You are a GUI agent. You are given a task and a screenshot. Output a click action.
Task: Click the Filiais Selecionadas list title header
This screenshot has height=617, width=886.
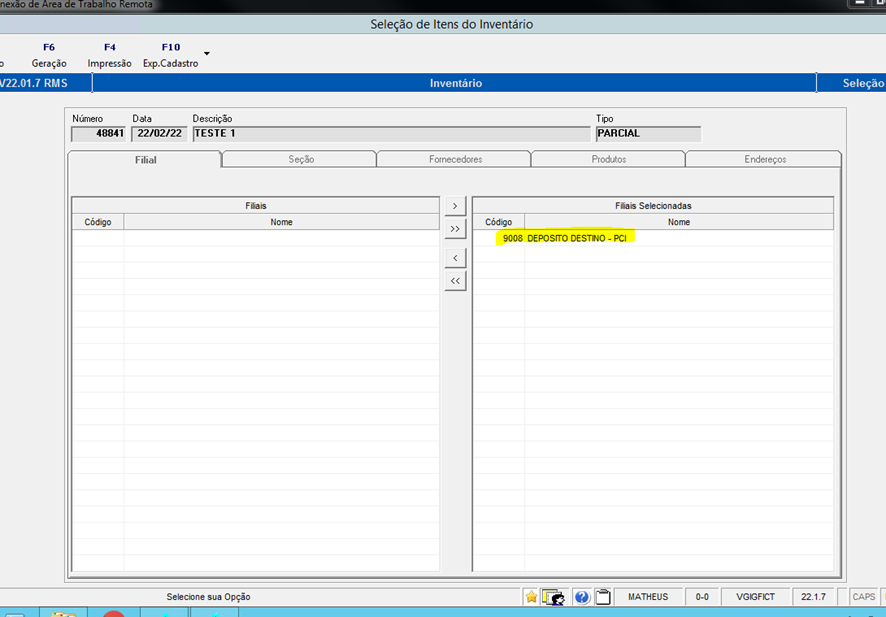[x=653, y=206]
